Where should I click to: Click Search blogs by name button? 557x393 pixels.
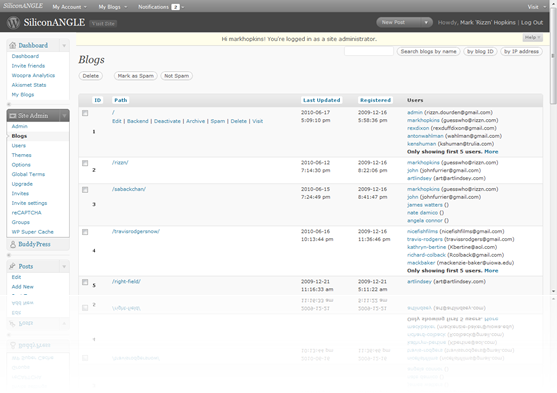[x=428, y=52]
